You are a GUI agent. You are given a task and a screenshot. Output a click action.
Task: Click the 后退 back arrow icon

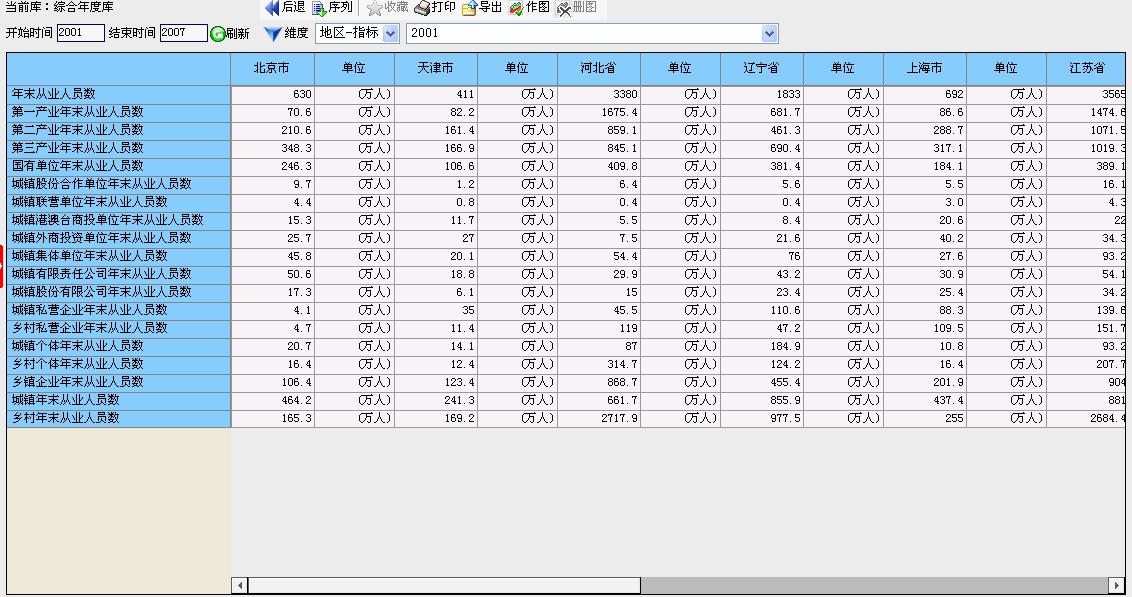[x=271, y=8]
